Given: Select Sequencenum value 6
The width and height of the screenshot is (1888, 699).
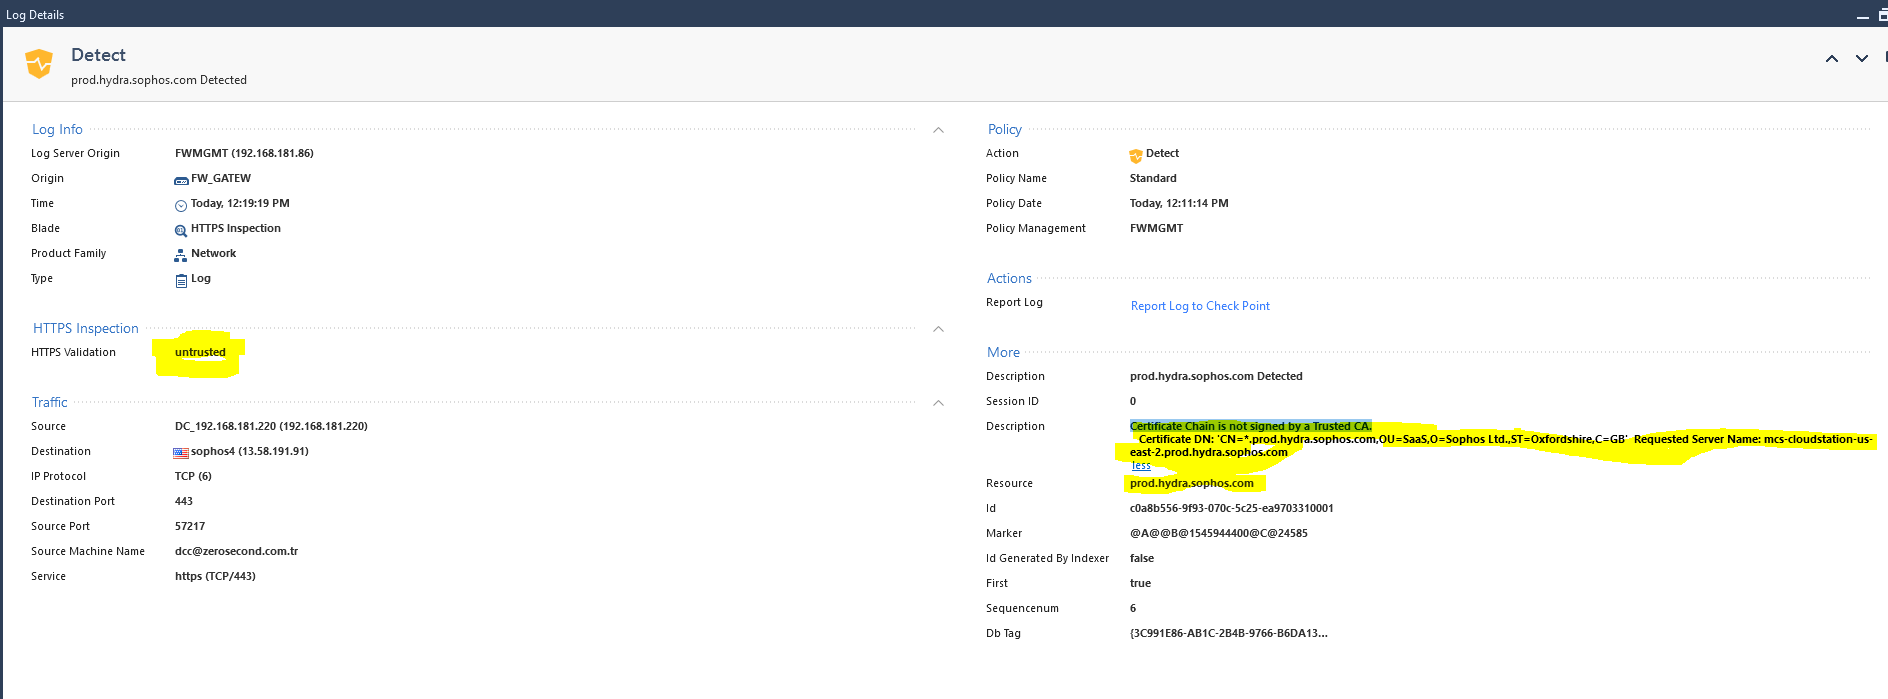Looking at the screenshot, I should [x=1133, y=608].
